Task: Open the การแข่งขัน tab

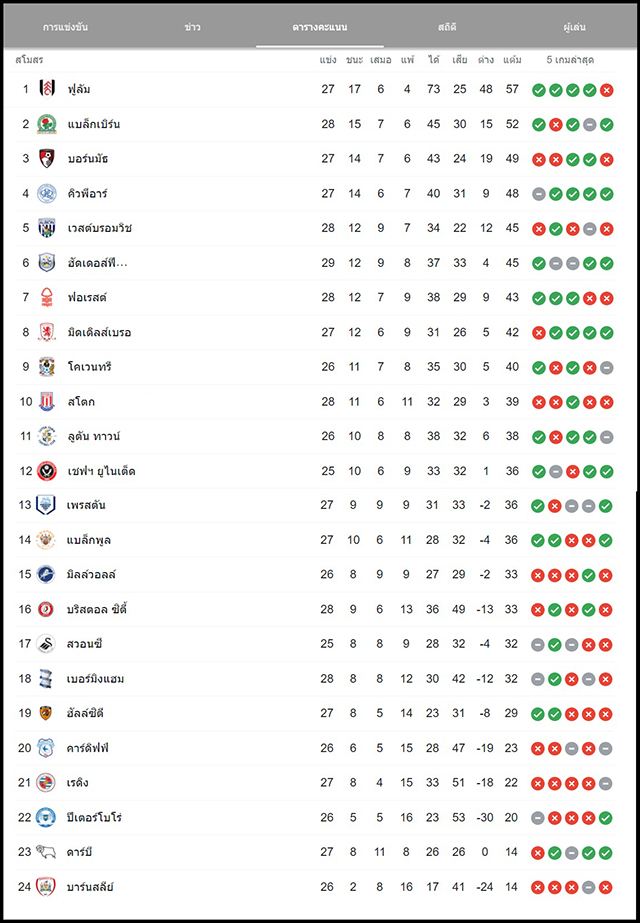Action: click(65, 27)
